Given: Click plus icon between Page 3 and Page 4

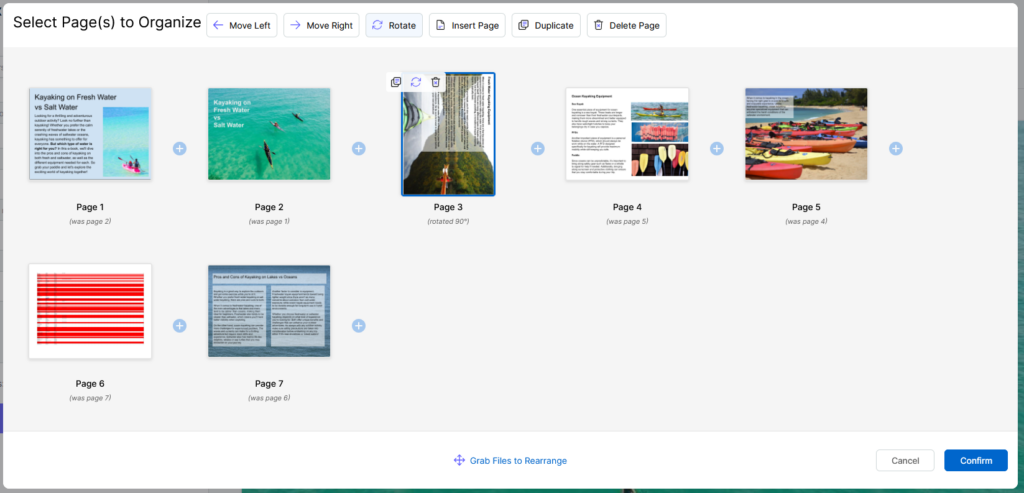Looking at the screenshot, I should click(537, 149).
